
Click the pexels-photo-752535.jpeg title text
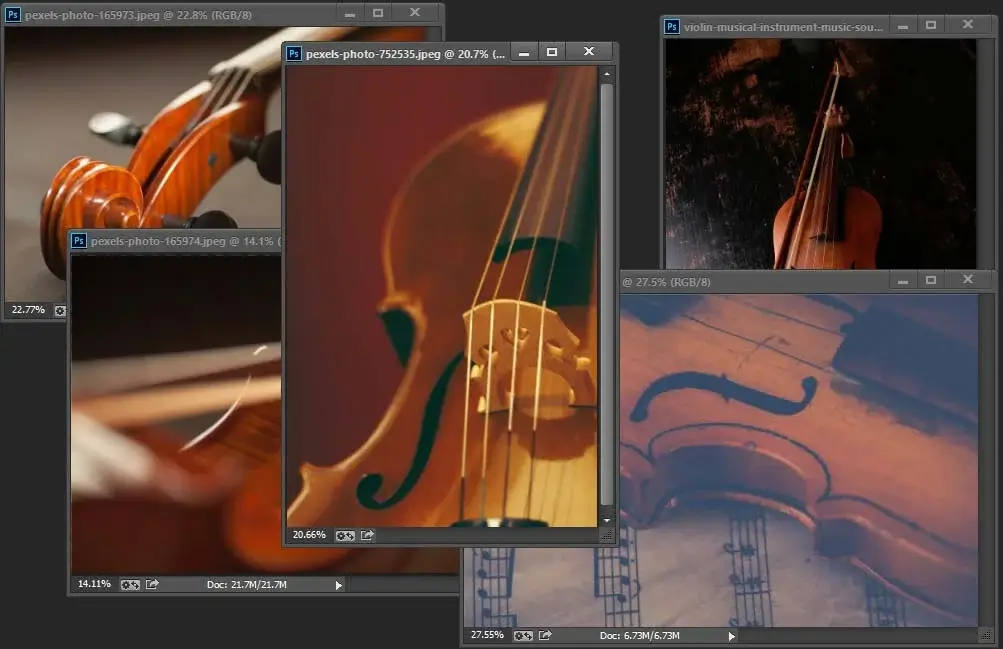click(406, 54)
